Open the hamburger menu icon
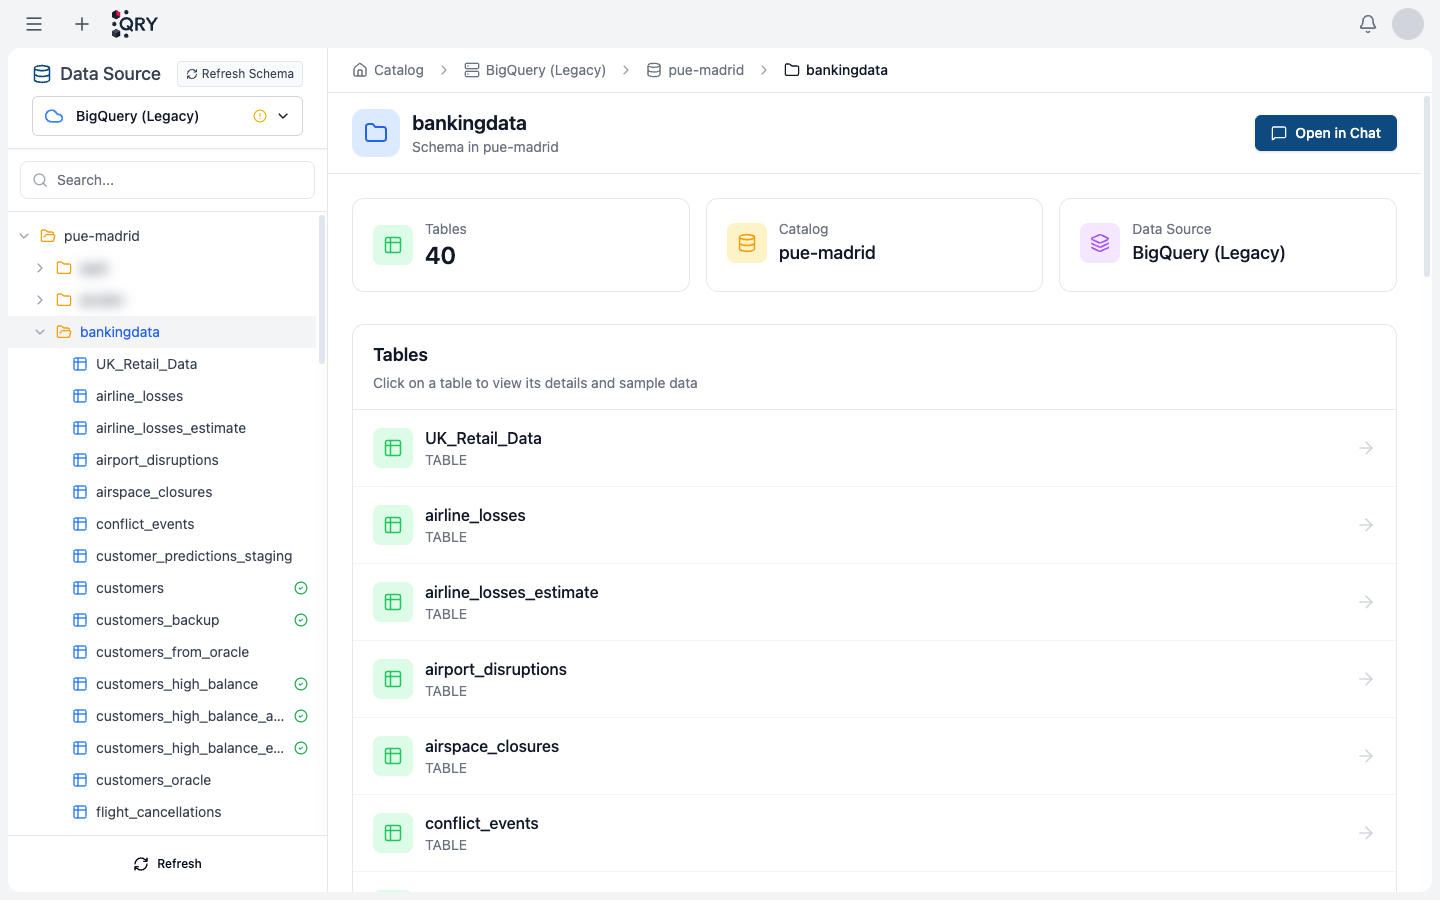Viewport: 1440px width, 900px height. [x=34, y=24]
